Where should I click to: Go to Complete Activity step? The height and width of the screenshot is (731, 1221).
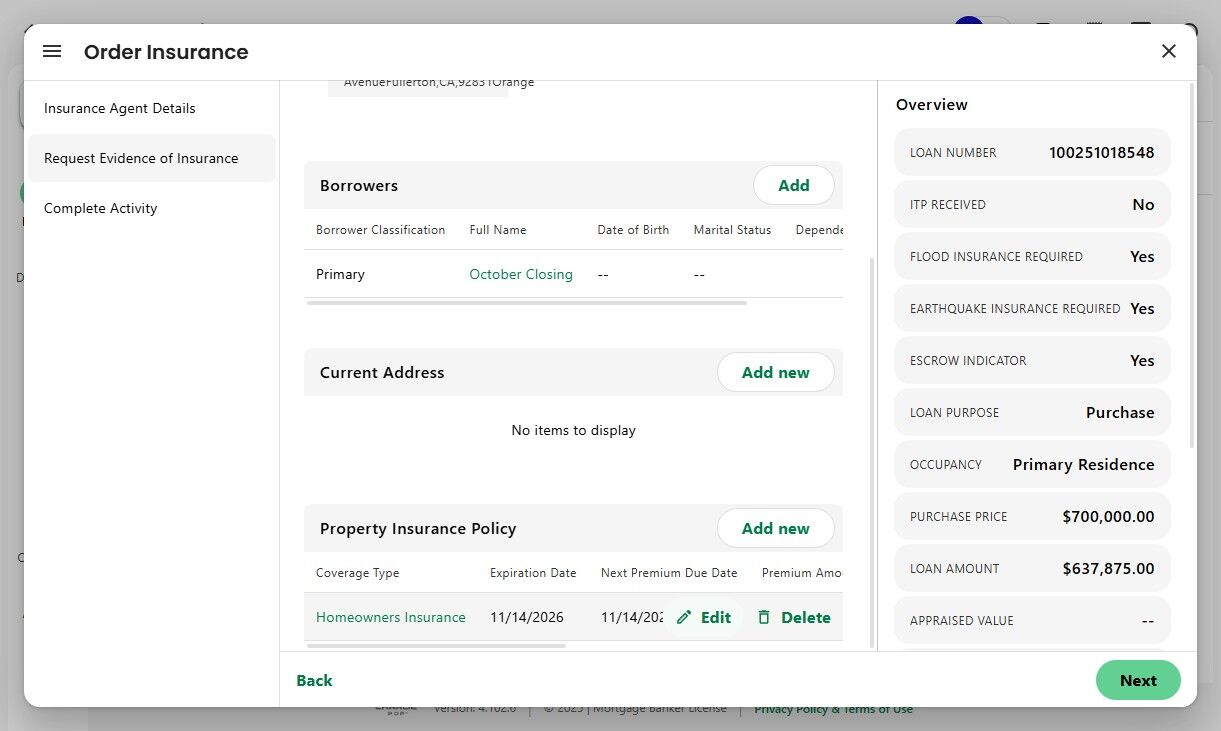[x=101, y=208]
